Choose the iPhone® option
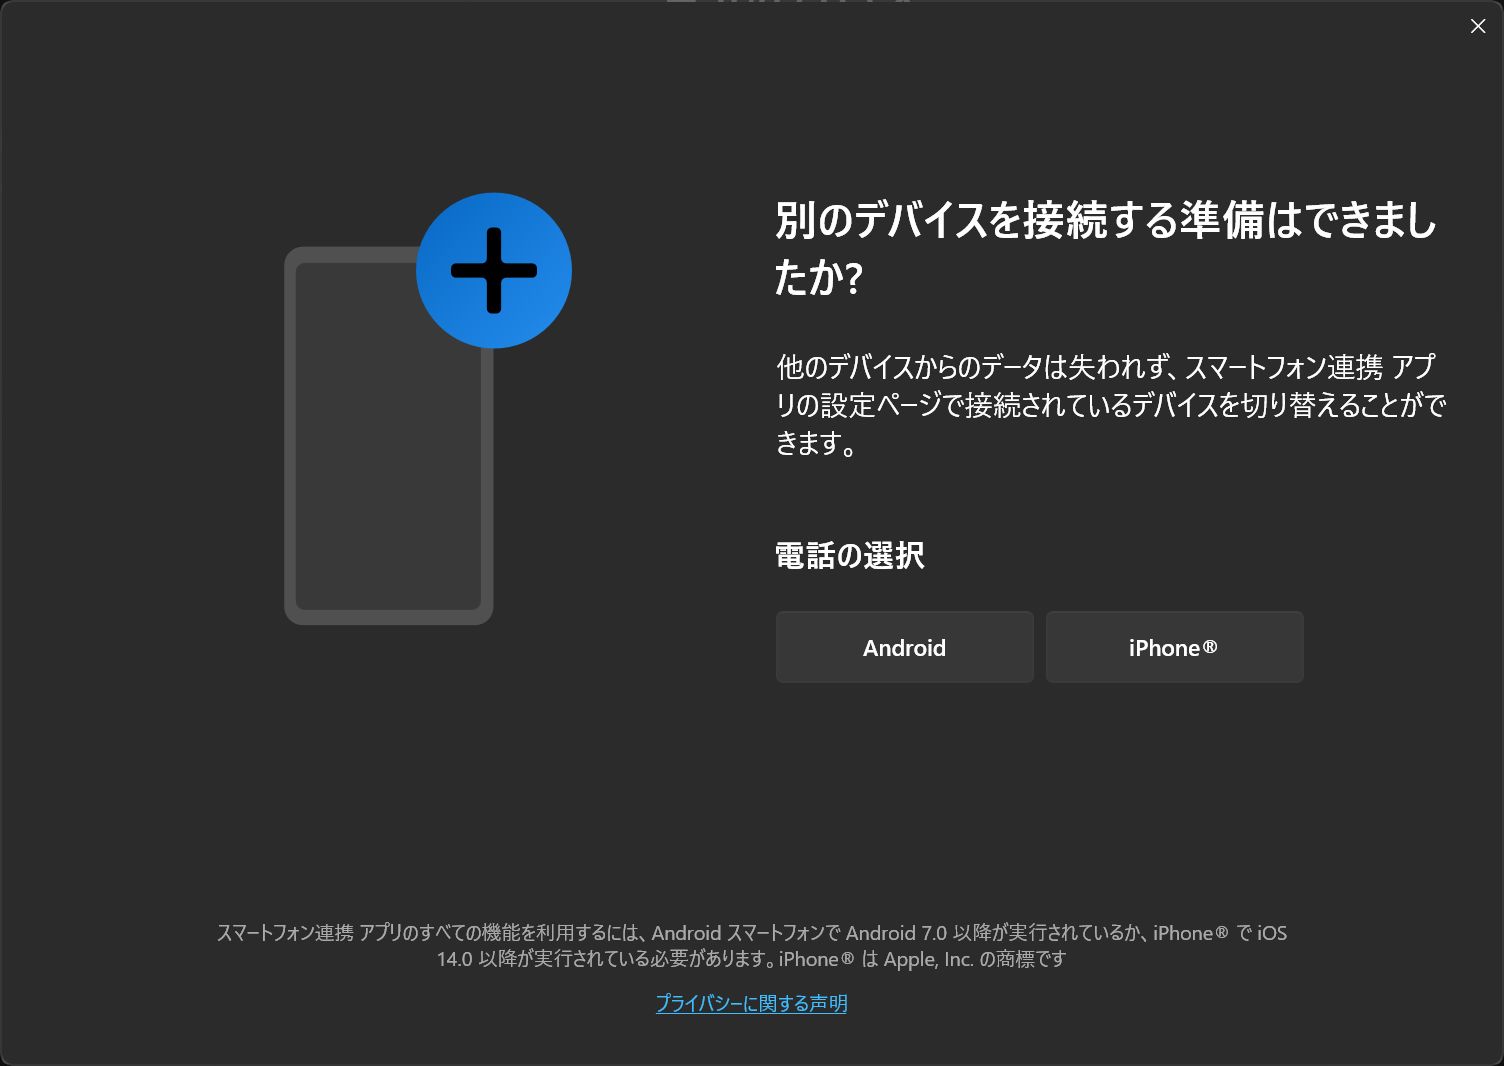Viewport: 1504px width, 1066px height. point(1174,647)
